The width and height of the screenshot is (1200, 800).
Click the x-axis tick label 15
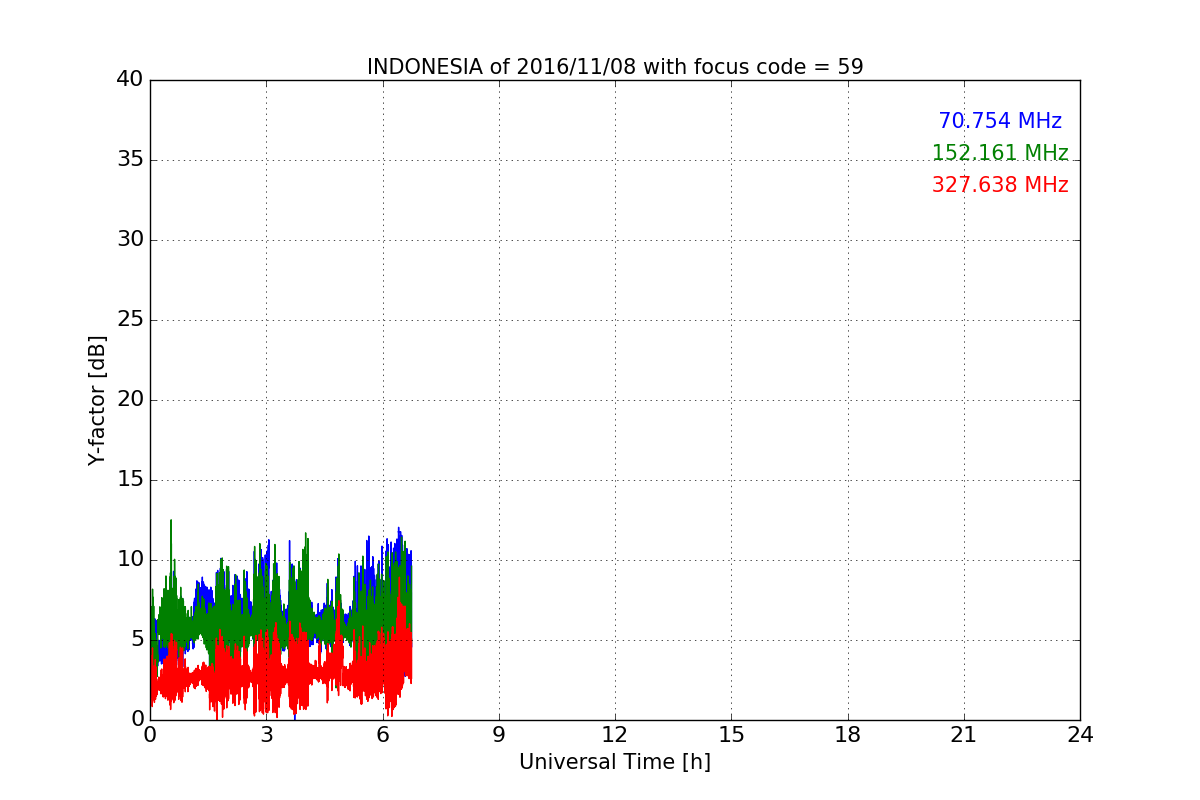(731, 735)
